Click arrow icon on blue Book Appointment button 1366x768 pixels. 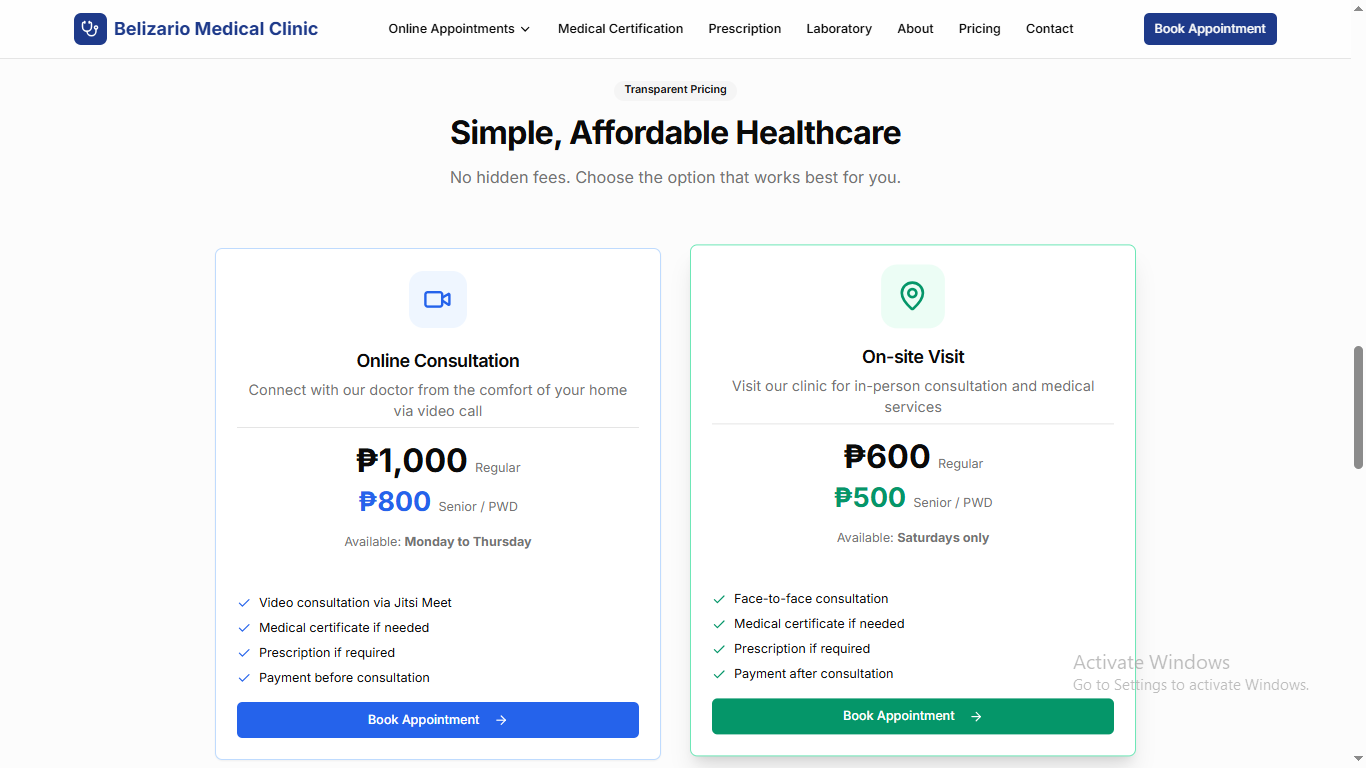coord(501,720)
